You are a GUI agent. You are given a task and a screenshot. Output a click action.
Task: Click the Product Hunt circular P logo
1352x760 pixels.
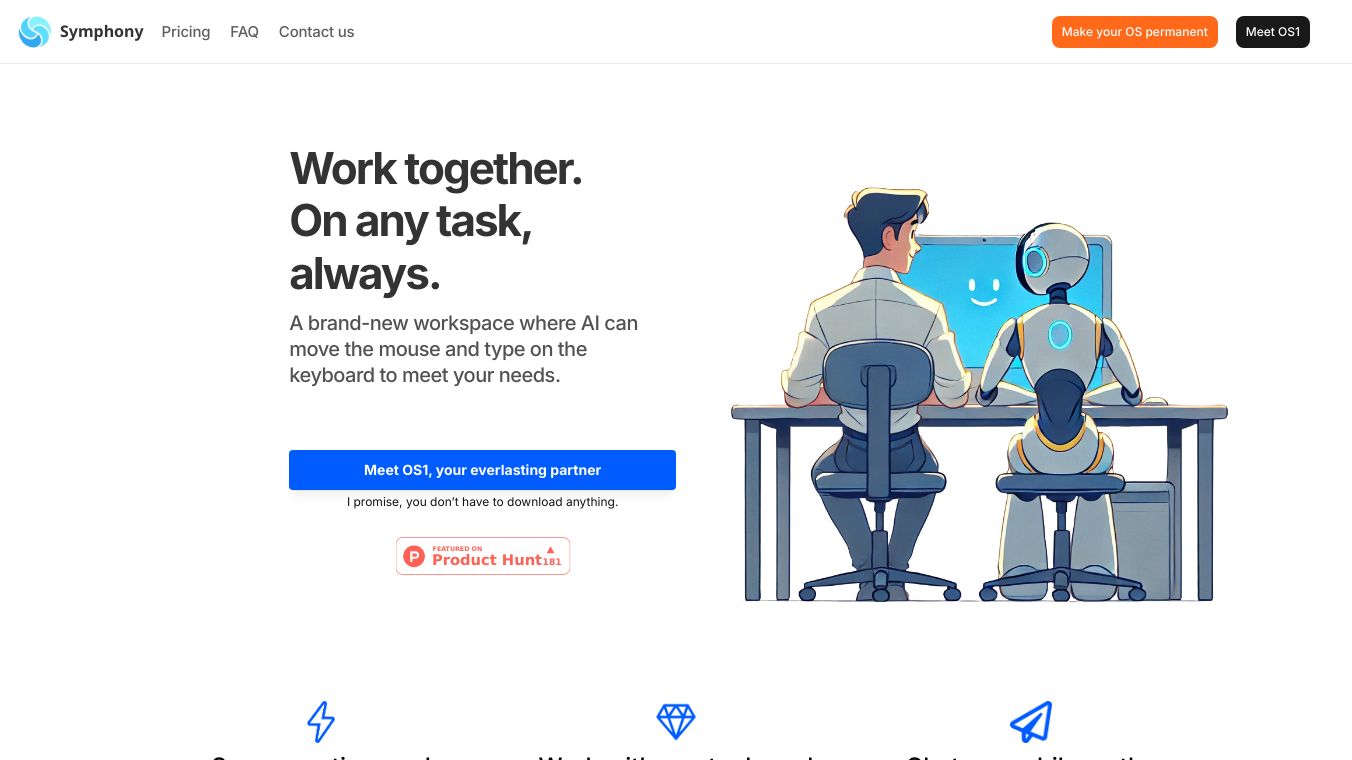point(414,556)
